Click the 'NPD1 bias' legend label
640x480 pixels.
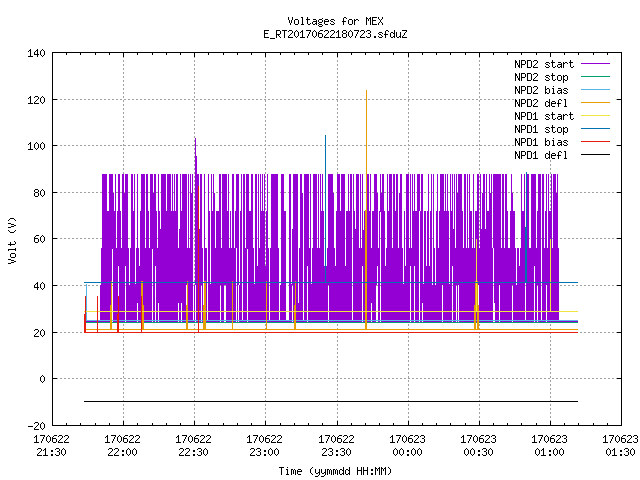point(541,142)
